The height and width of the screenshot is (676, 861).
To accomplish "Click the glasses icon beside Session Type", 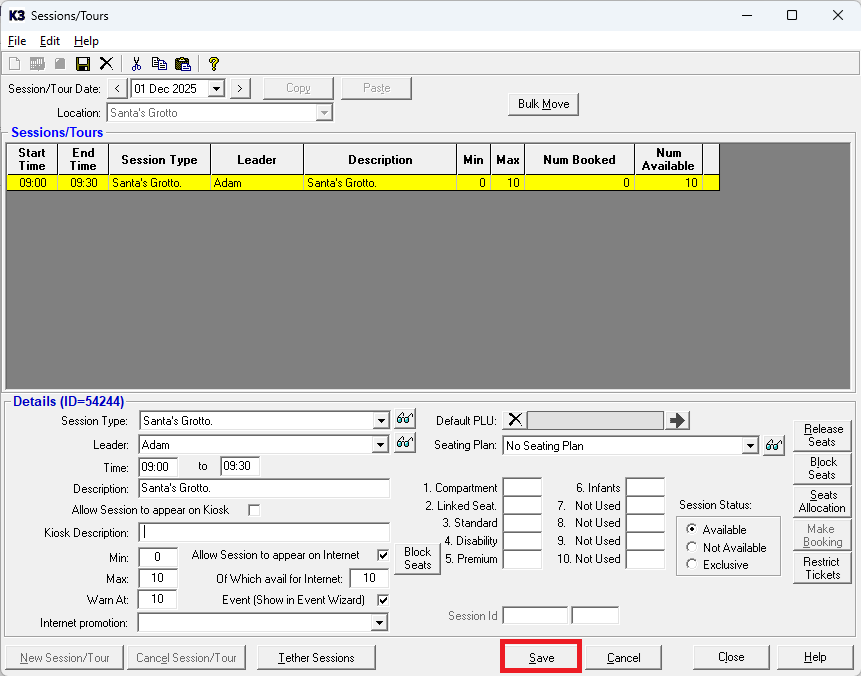I will tap(404, 420).
